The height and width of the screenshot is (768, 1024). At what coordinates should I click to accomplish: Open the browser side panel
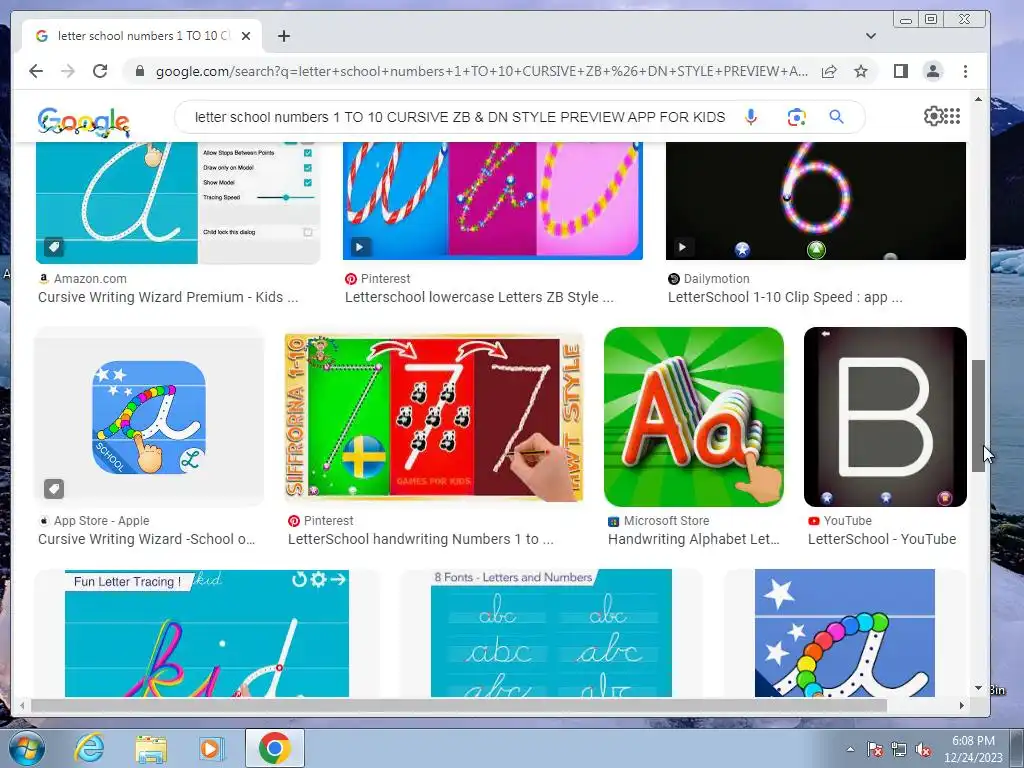(901, 71)
